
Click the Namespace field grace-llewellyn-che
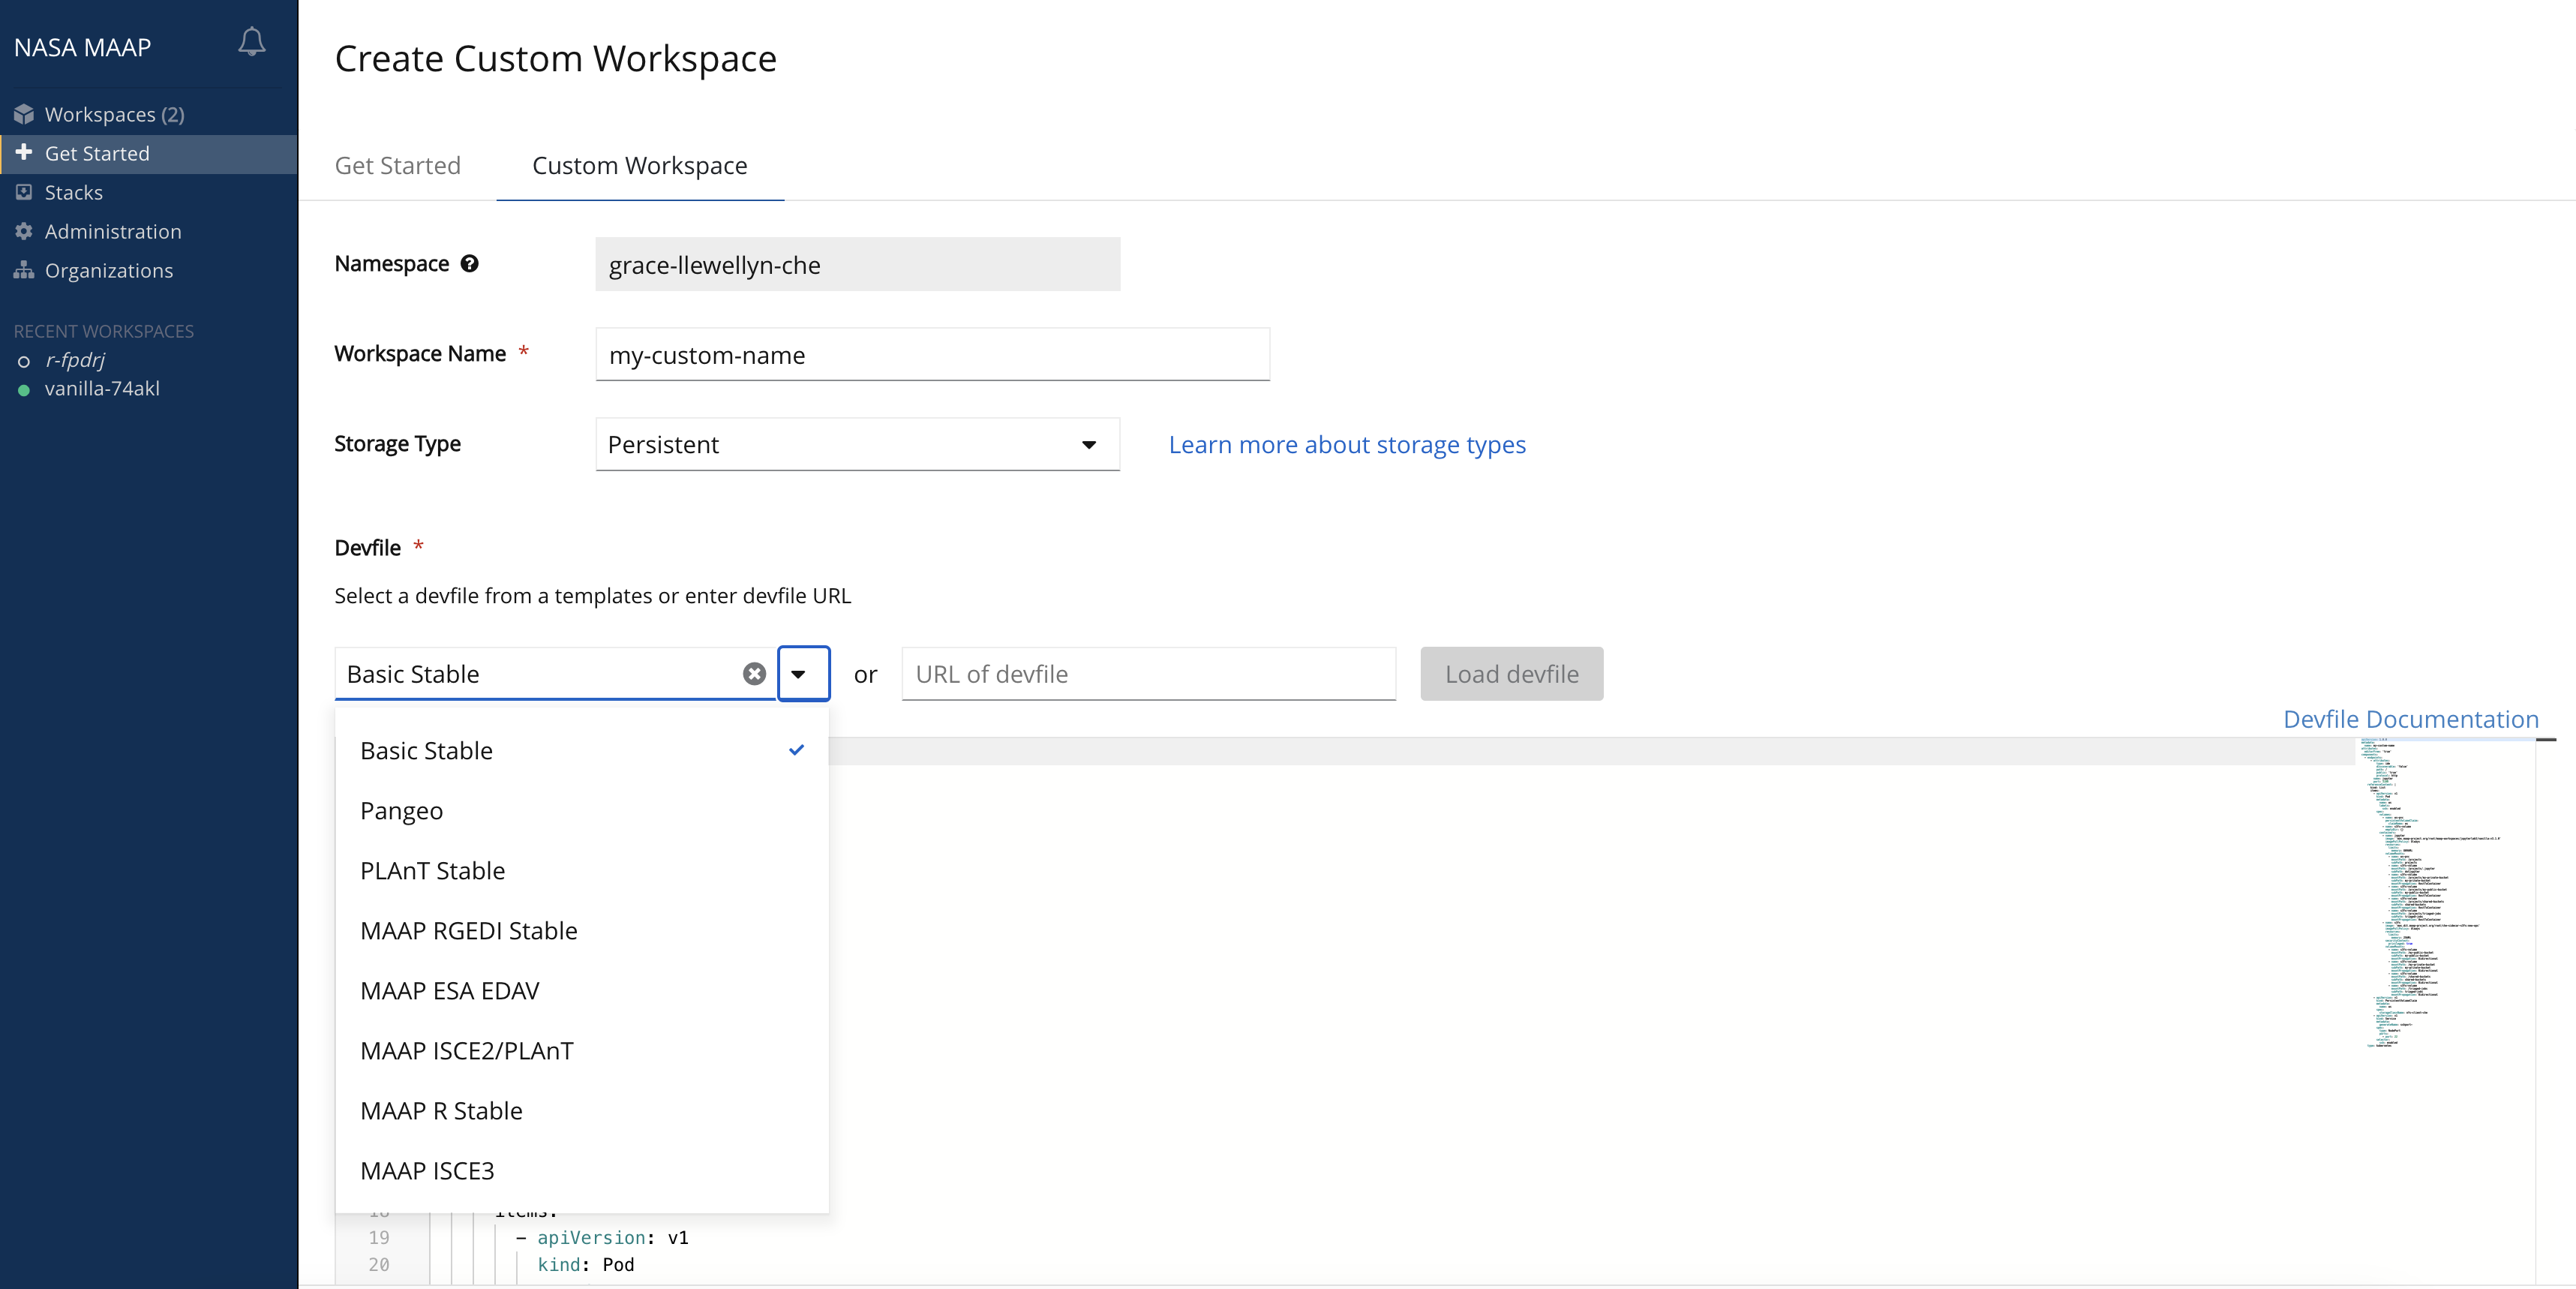(857, 264)
